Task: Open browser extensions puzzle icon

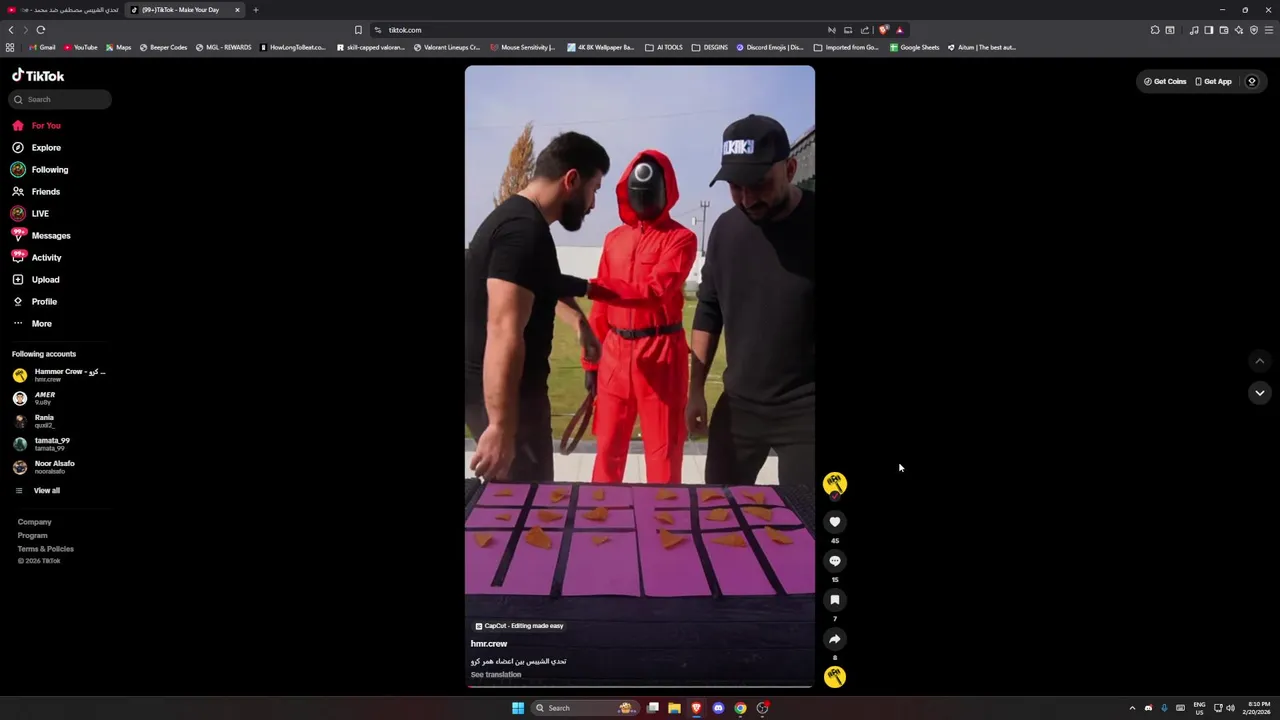Action: [1155, 30]
